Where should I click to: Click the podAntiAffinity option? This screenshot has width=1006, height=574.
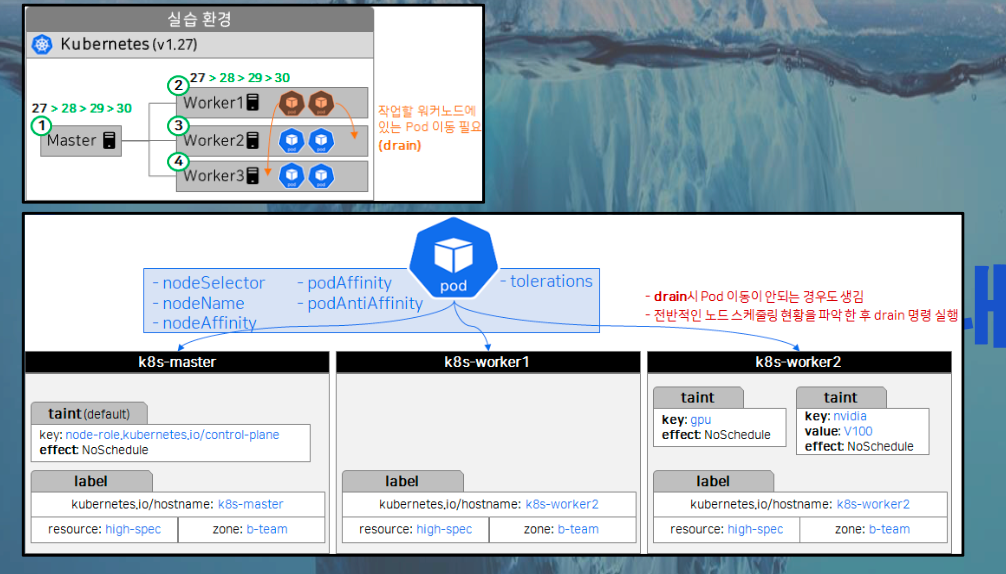pos(360,303)
